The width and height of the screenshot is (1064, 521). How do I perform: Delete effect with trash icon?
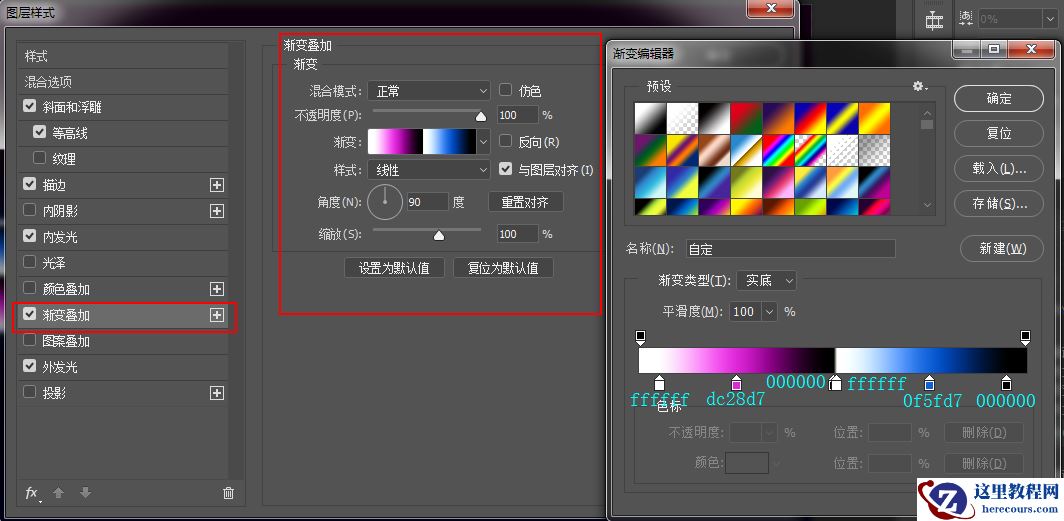tap(229, 493)
